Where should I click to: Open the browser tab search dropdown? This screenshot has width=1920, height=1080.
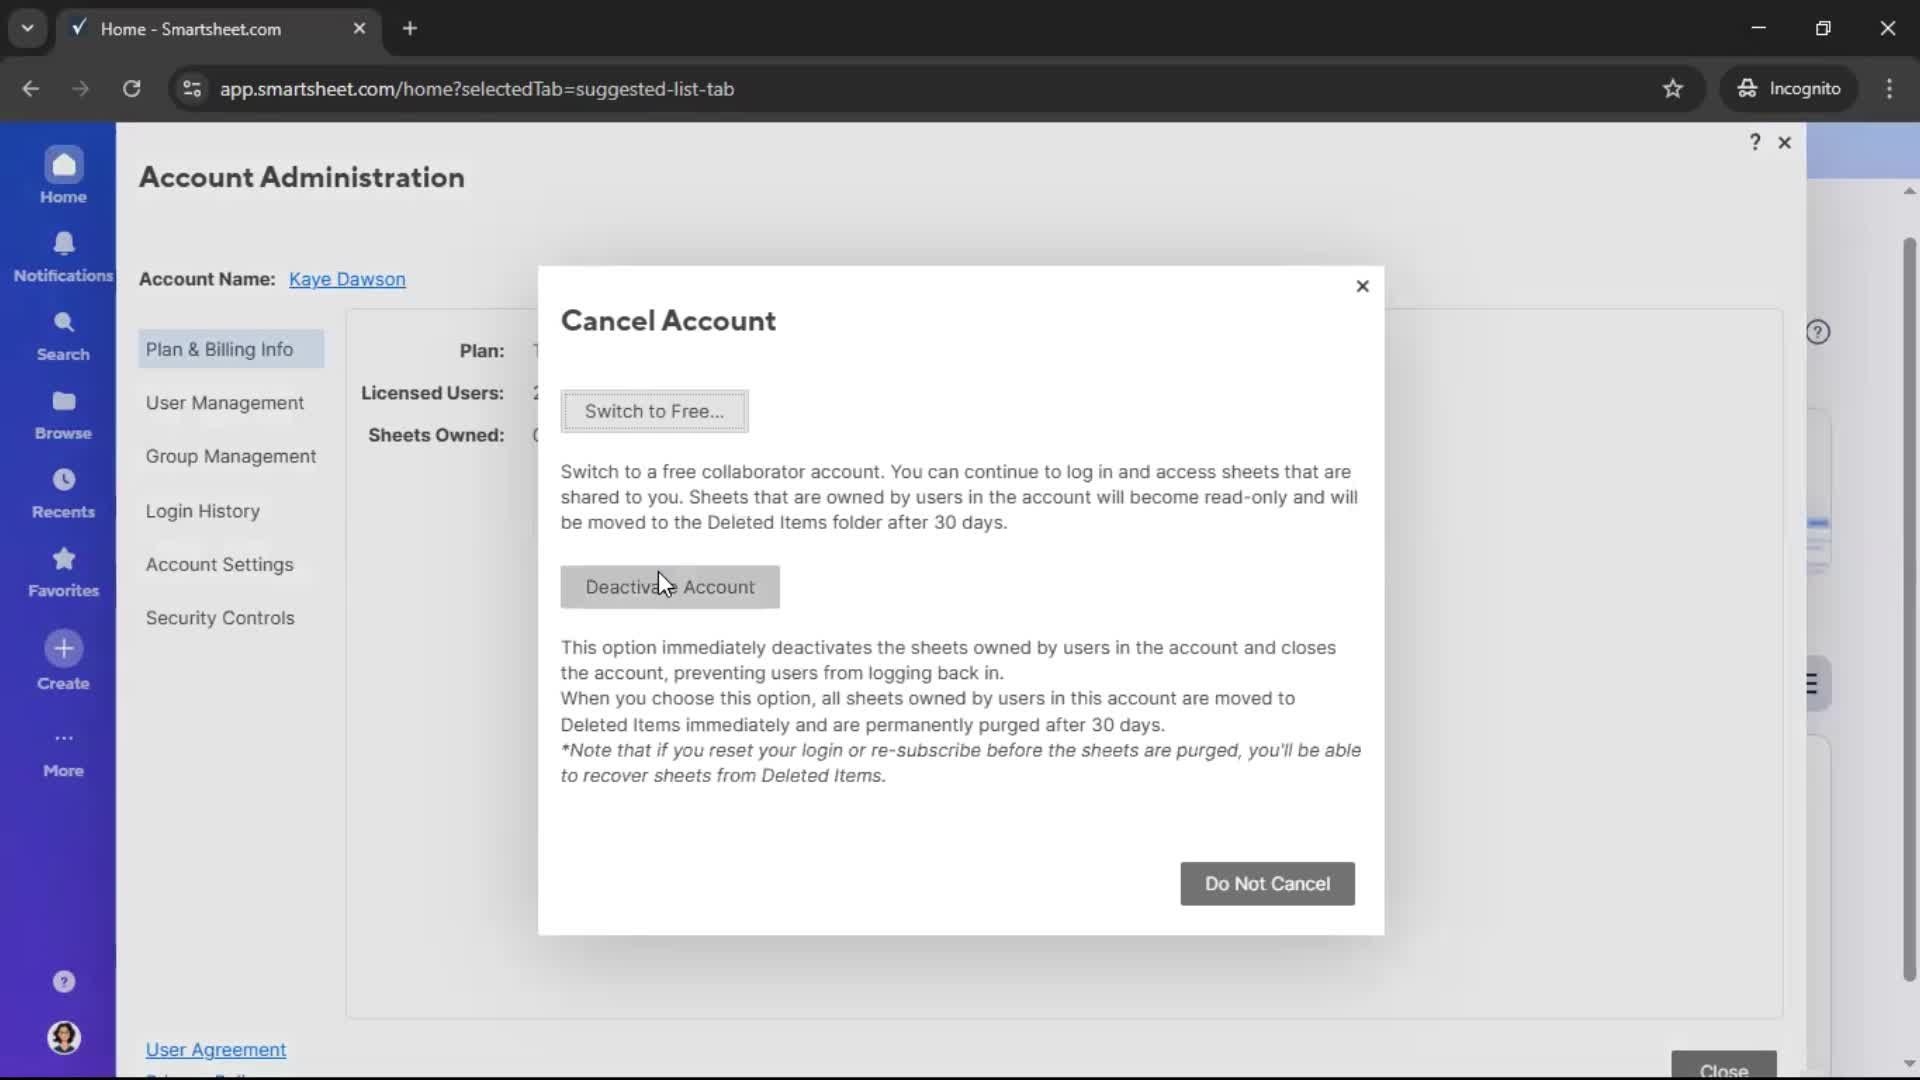click(27, 28)
